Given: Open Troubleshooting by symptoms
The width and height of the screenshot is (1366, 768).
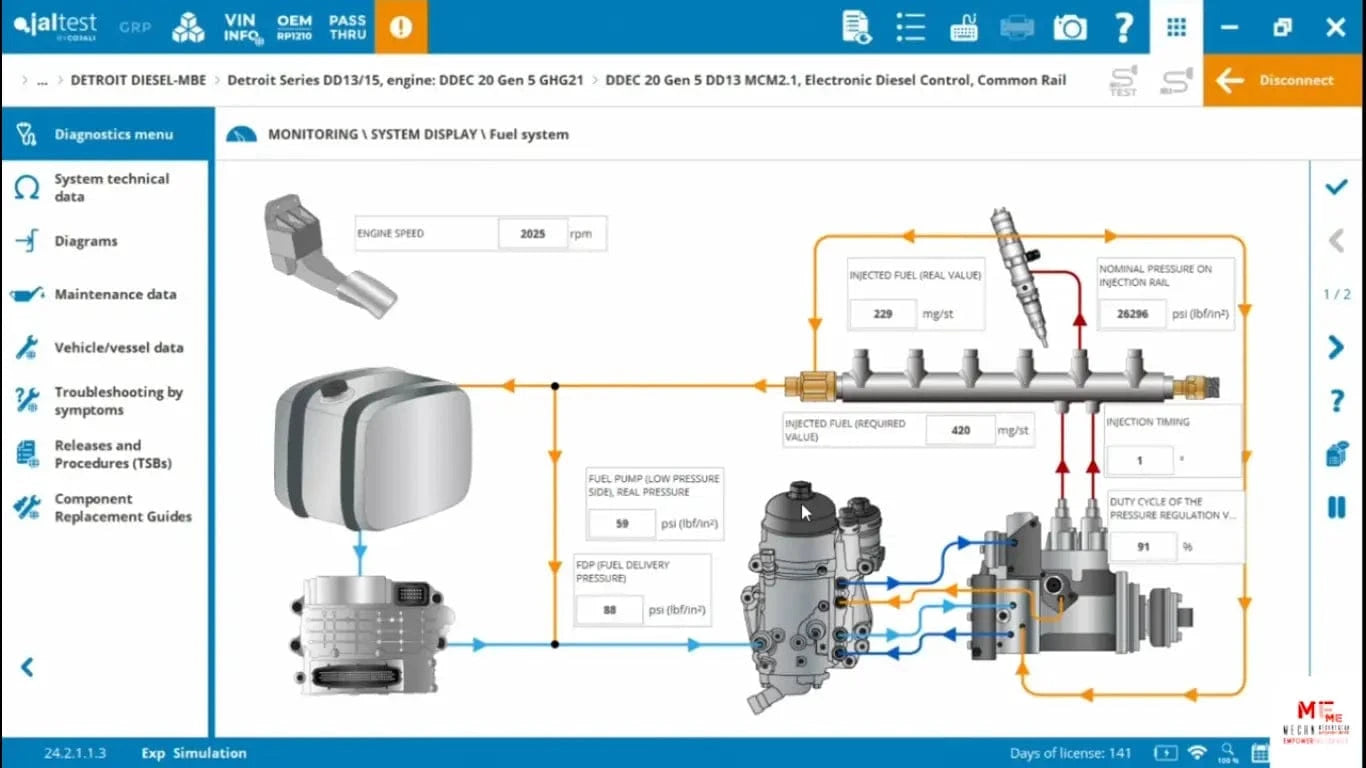Looking at the screenshot, I should (107, 401).
